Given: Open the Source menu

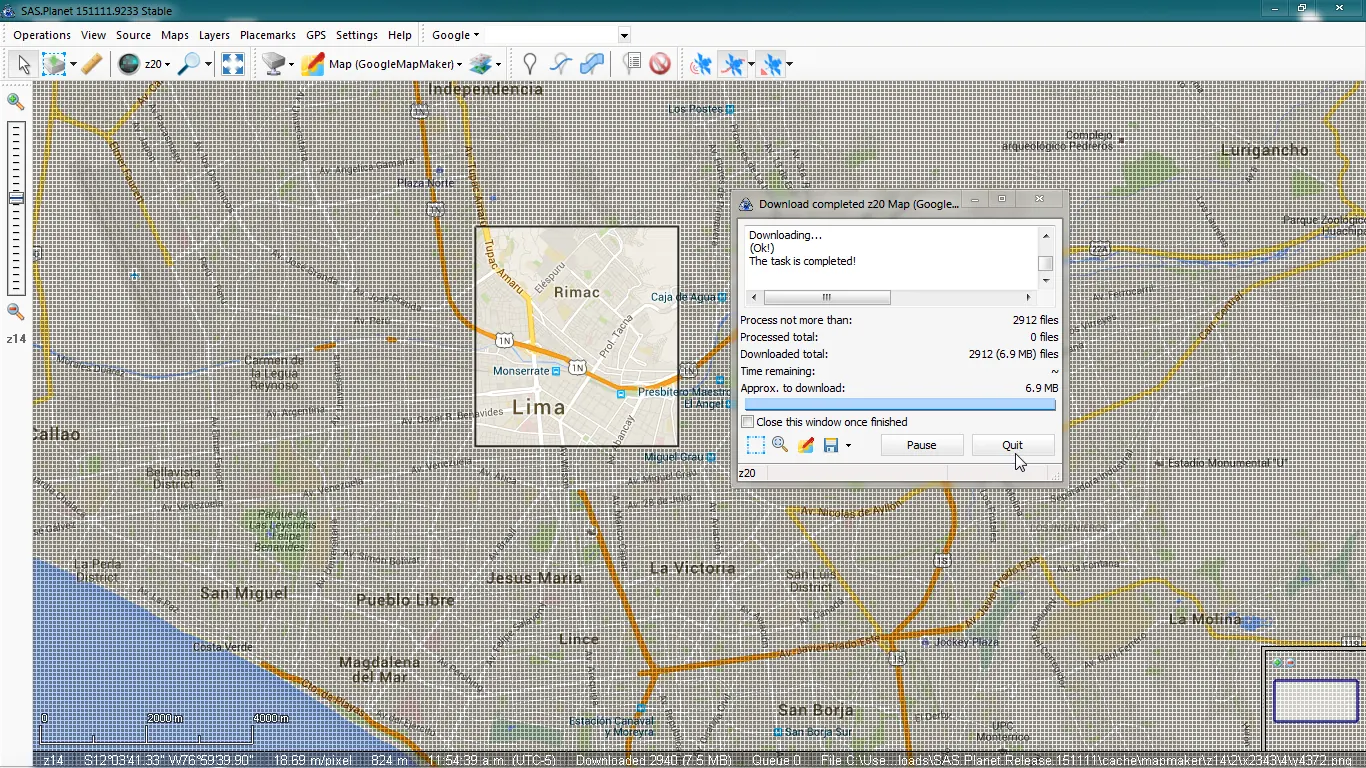Looking at the screenshot, I should [133, 35].
